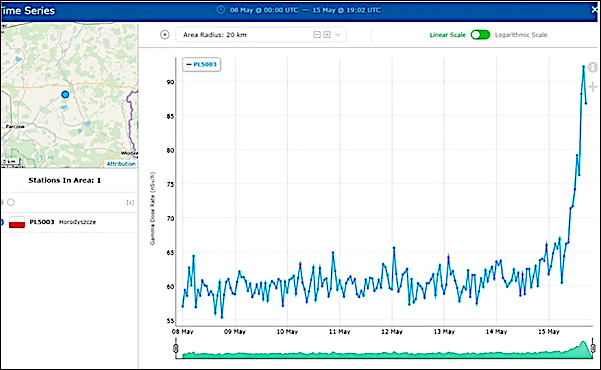Click the Stations In Area: 1 heading

click(65, 180)
